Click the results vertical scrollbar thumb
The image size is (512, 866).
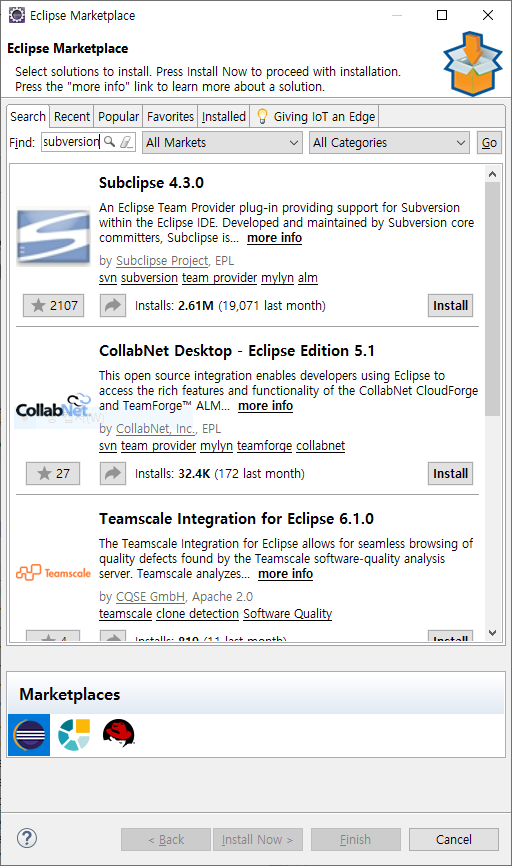[493, 298]
